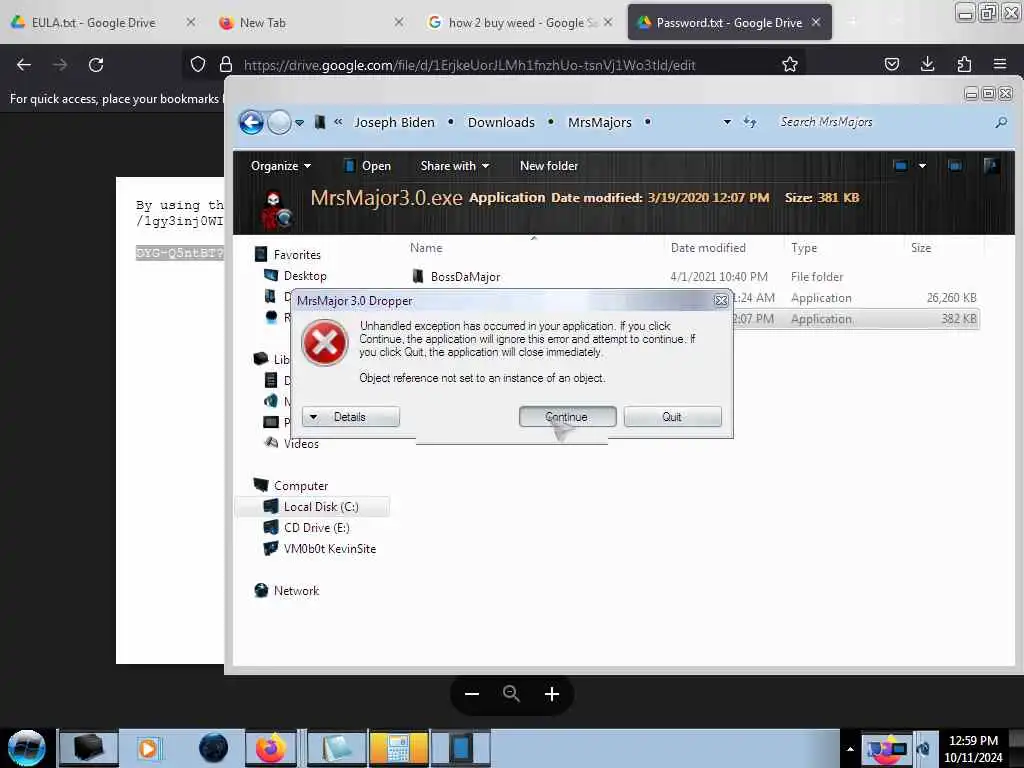Expand Details in the error dialog
The width and height of the screenshot is (1024, 768).
(351, 417)
